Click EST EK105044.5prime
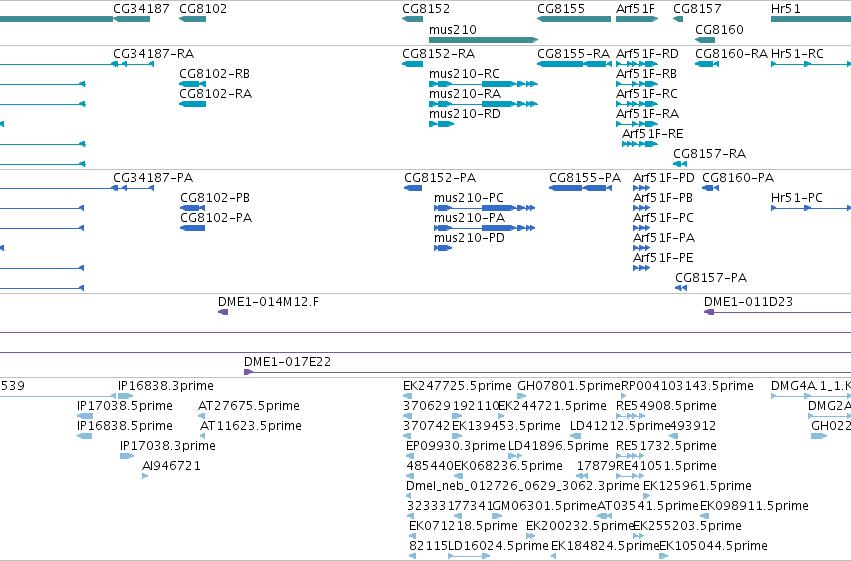 (713, 546)
